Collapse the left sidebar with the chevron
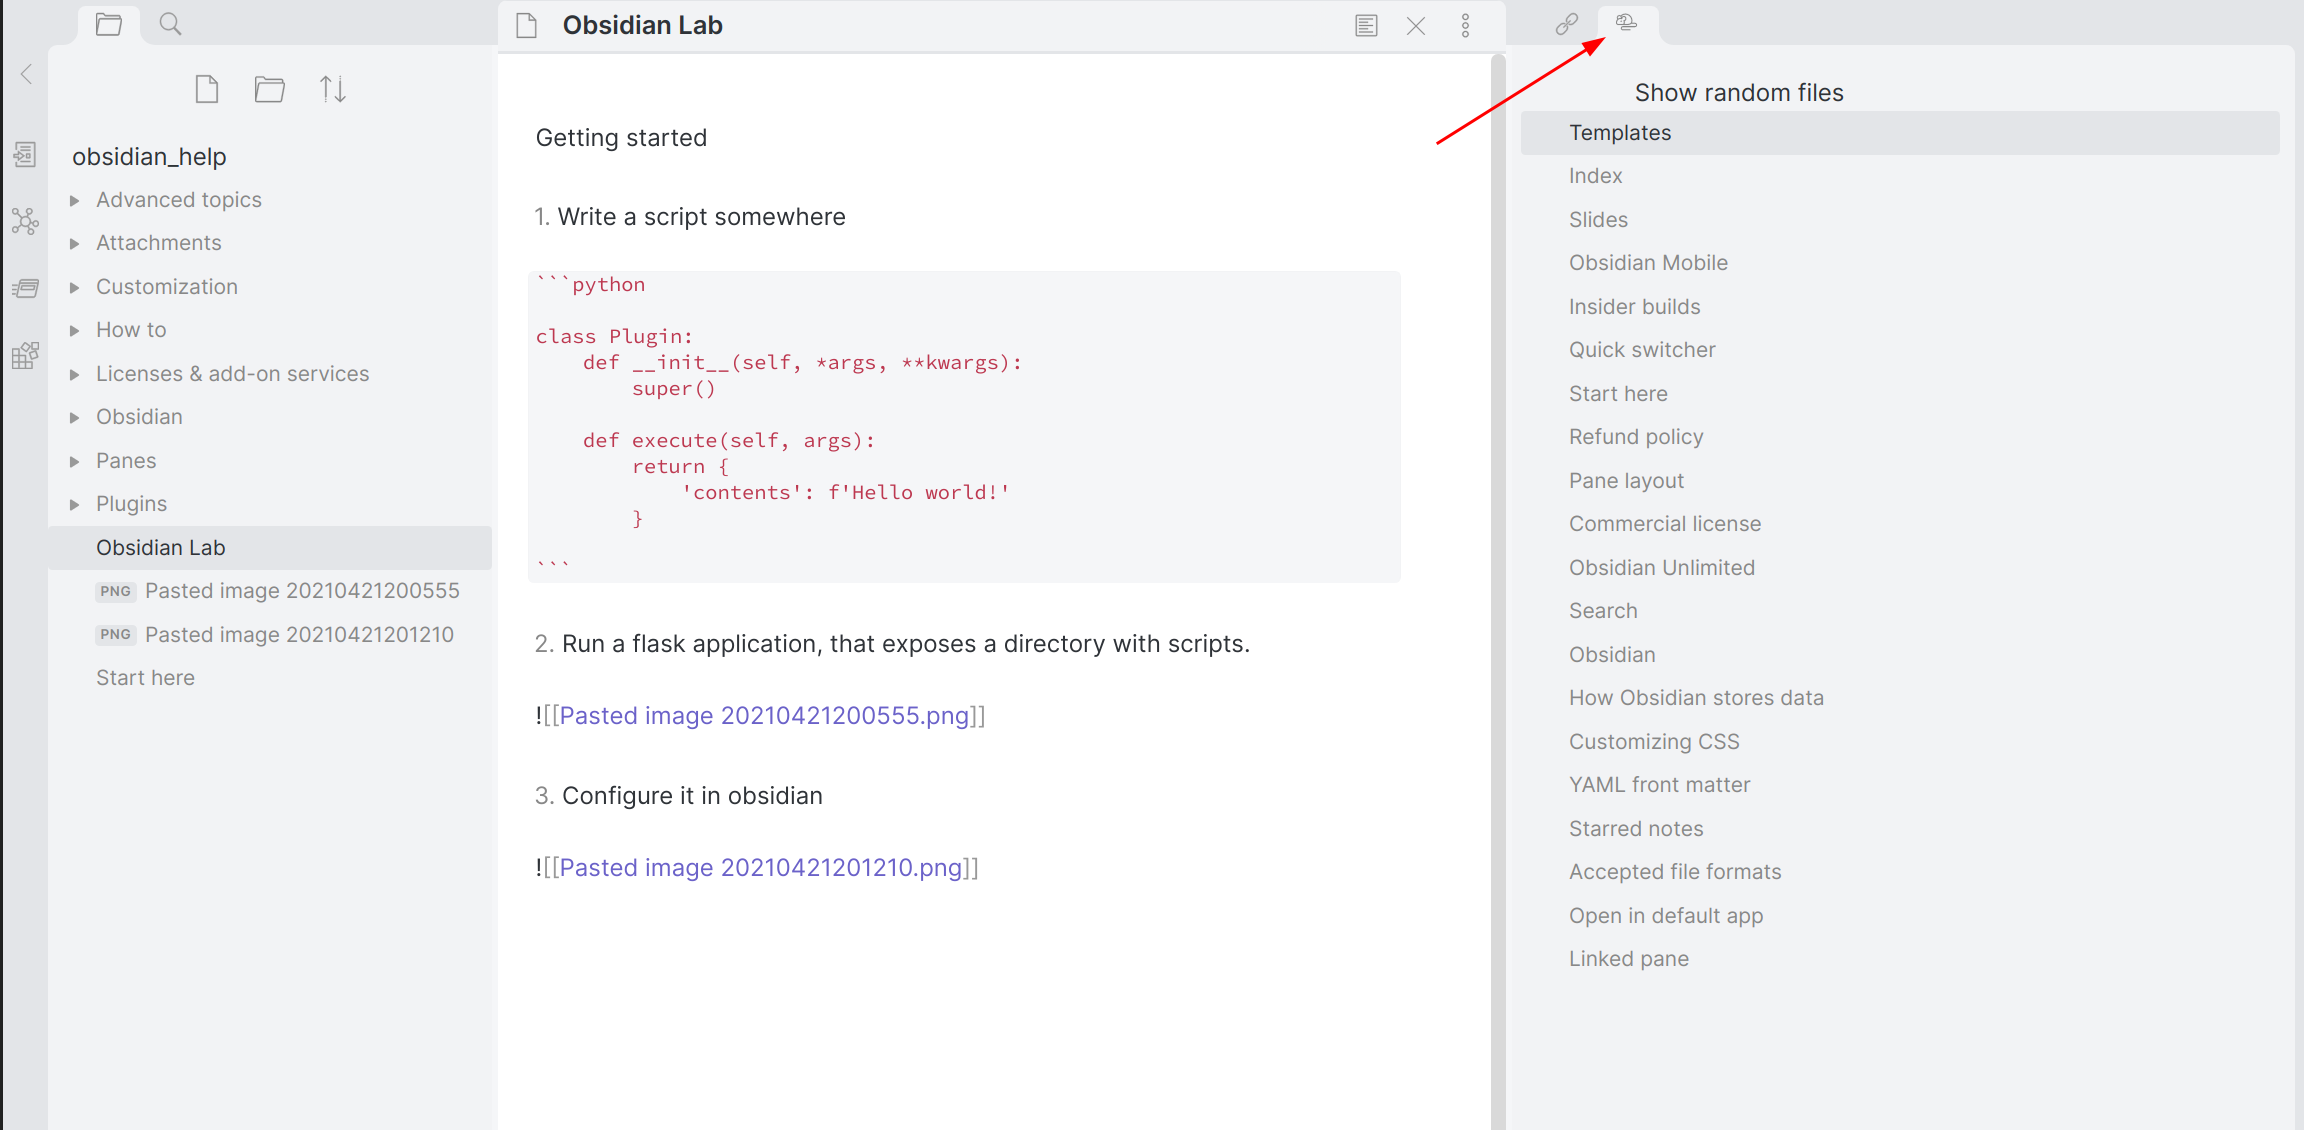 tap(27, 74)
